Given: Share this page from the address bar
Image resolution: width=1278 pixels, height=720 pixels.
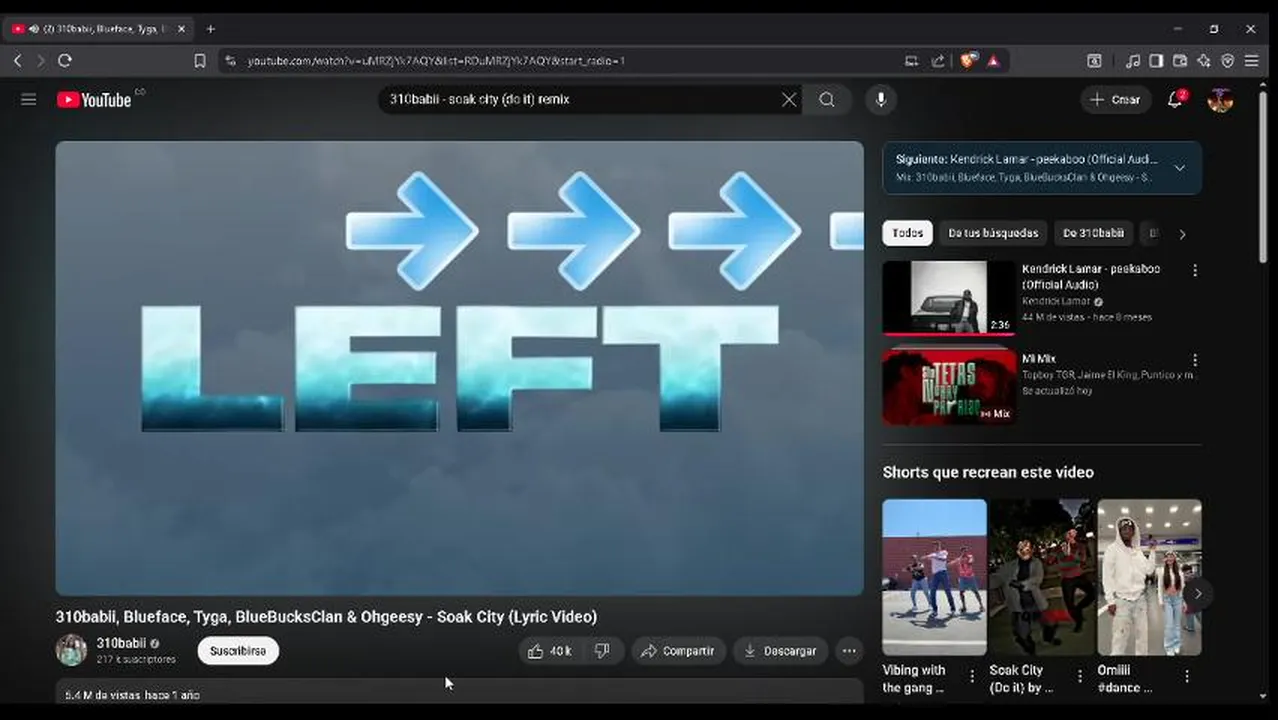Looking at the screenshot, I should point(938,61).
